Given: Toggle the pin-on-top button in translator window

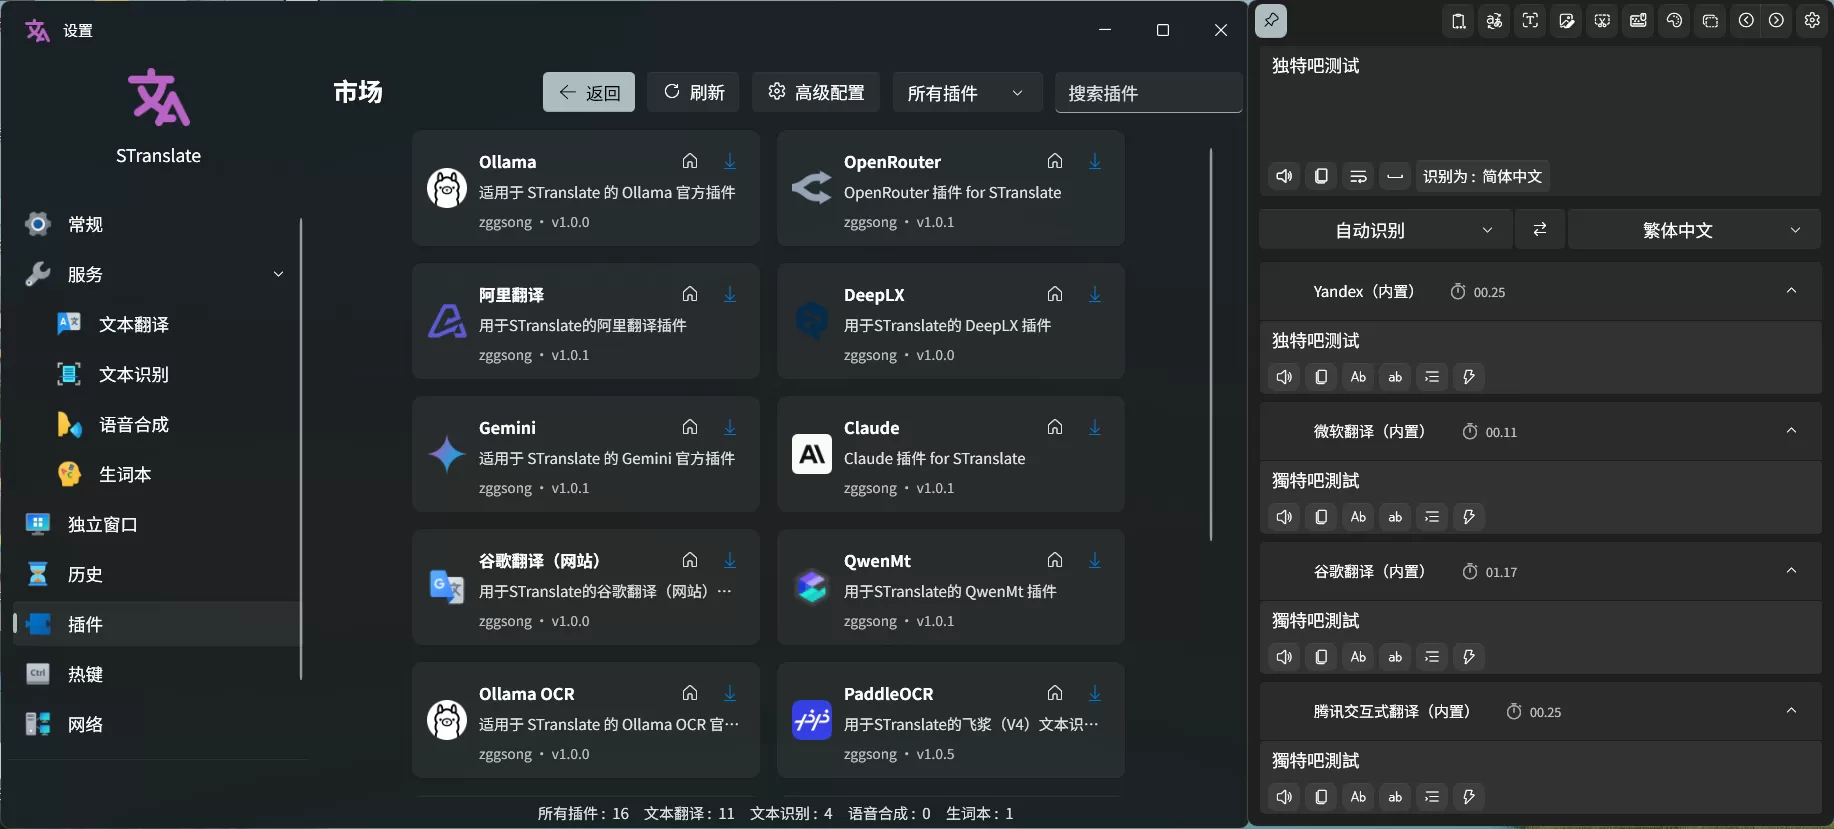Looking at the screenshot, I should point(1271,20).
